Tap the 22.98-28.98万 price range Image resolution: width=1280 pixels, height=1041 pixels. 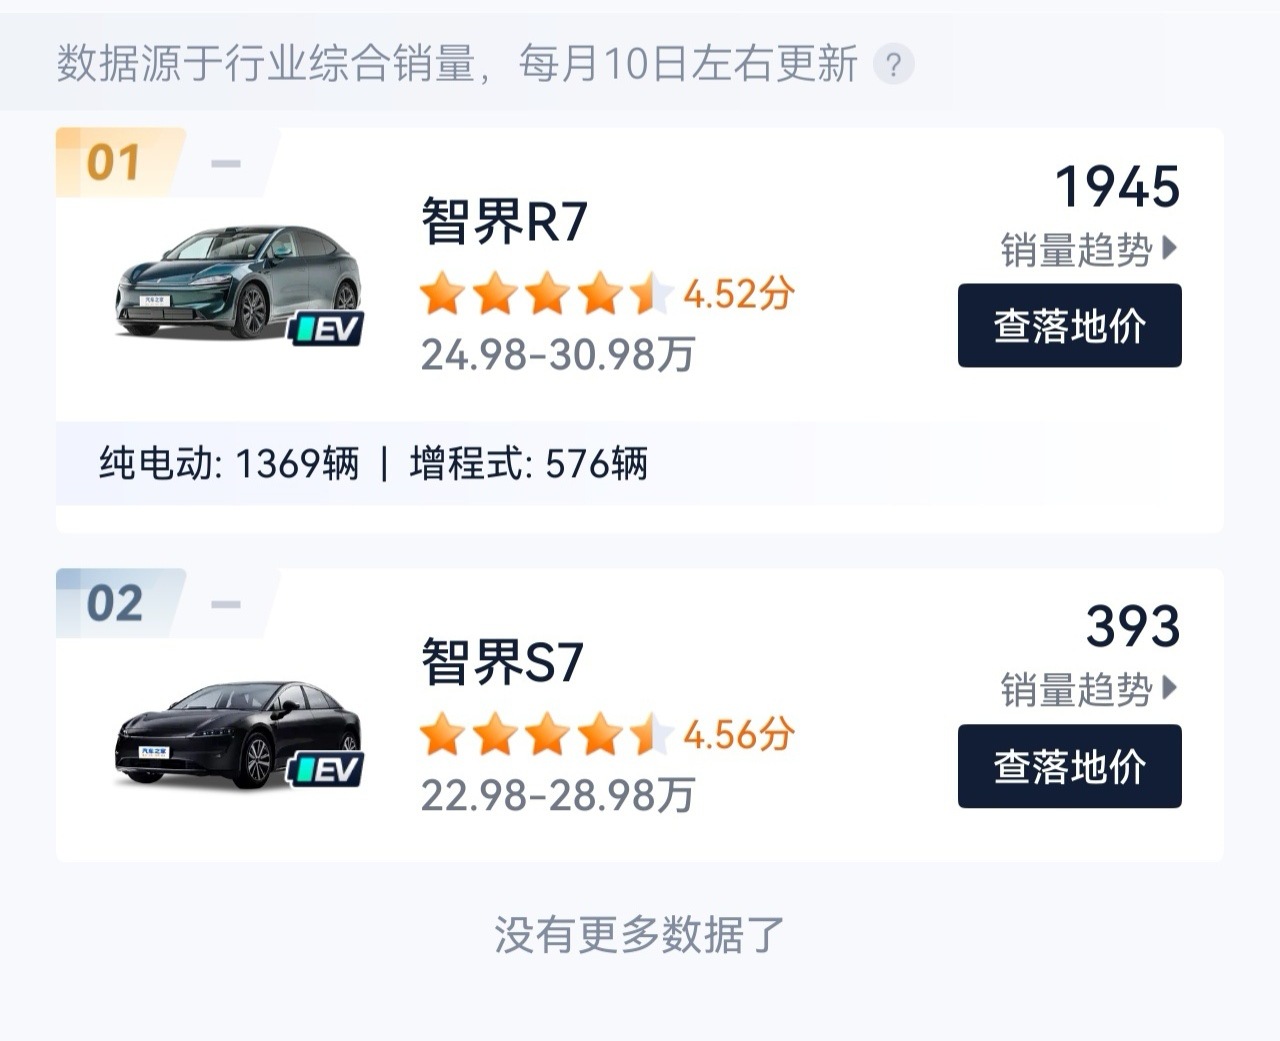(x=557, y=796)
